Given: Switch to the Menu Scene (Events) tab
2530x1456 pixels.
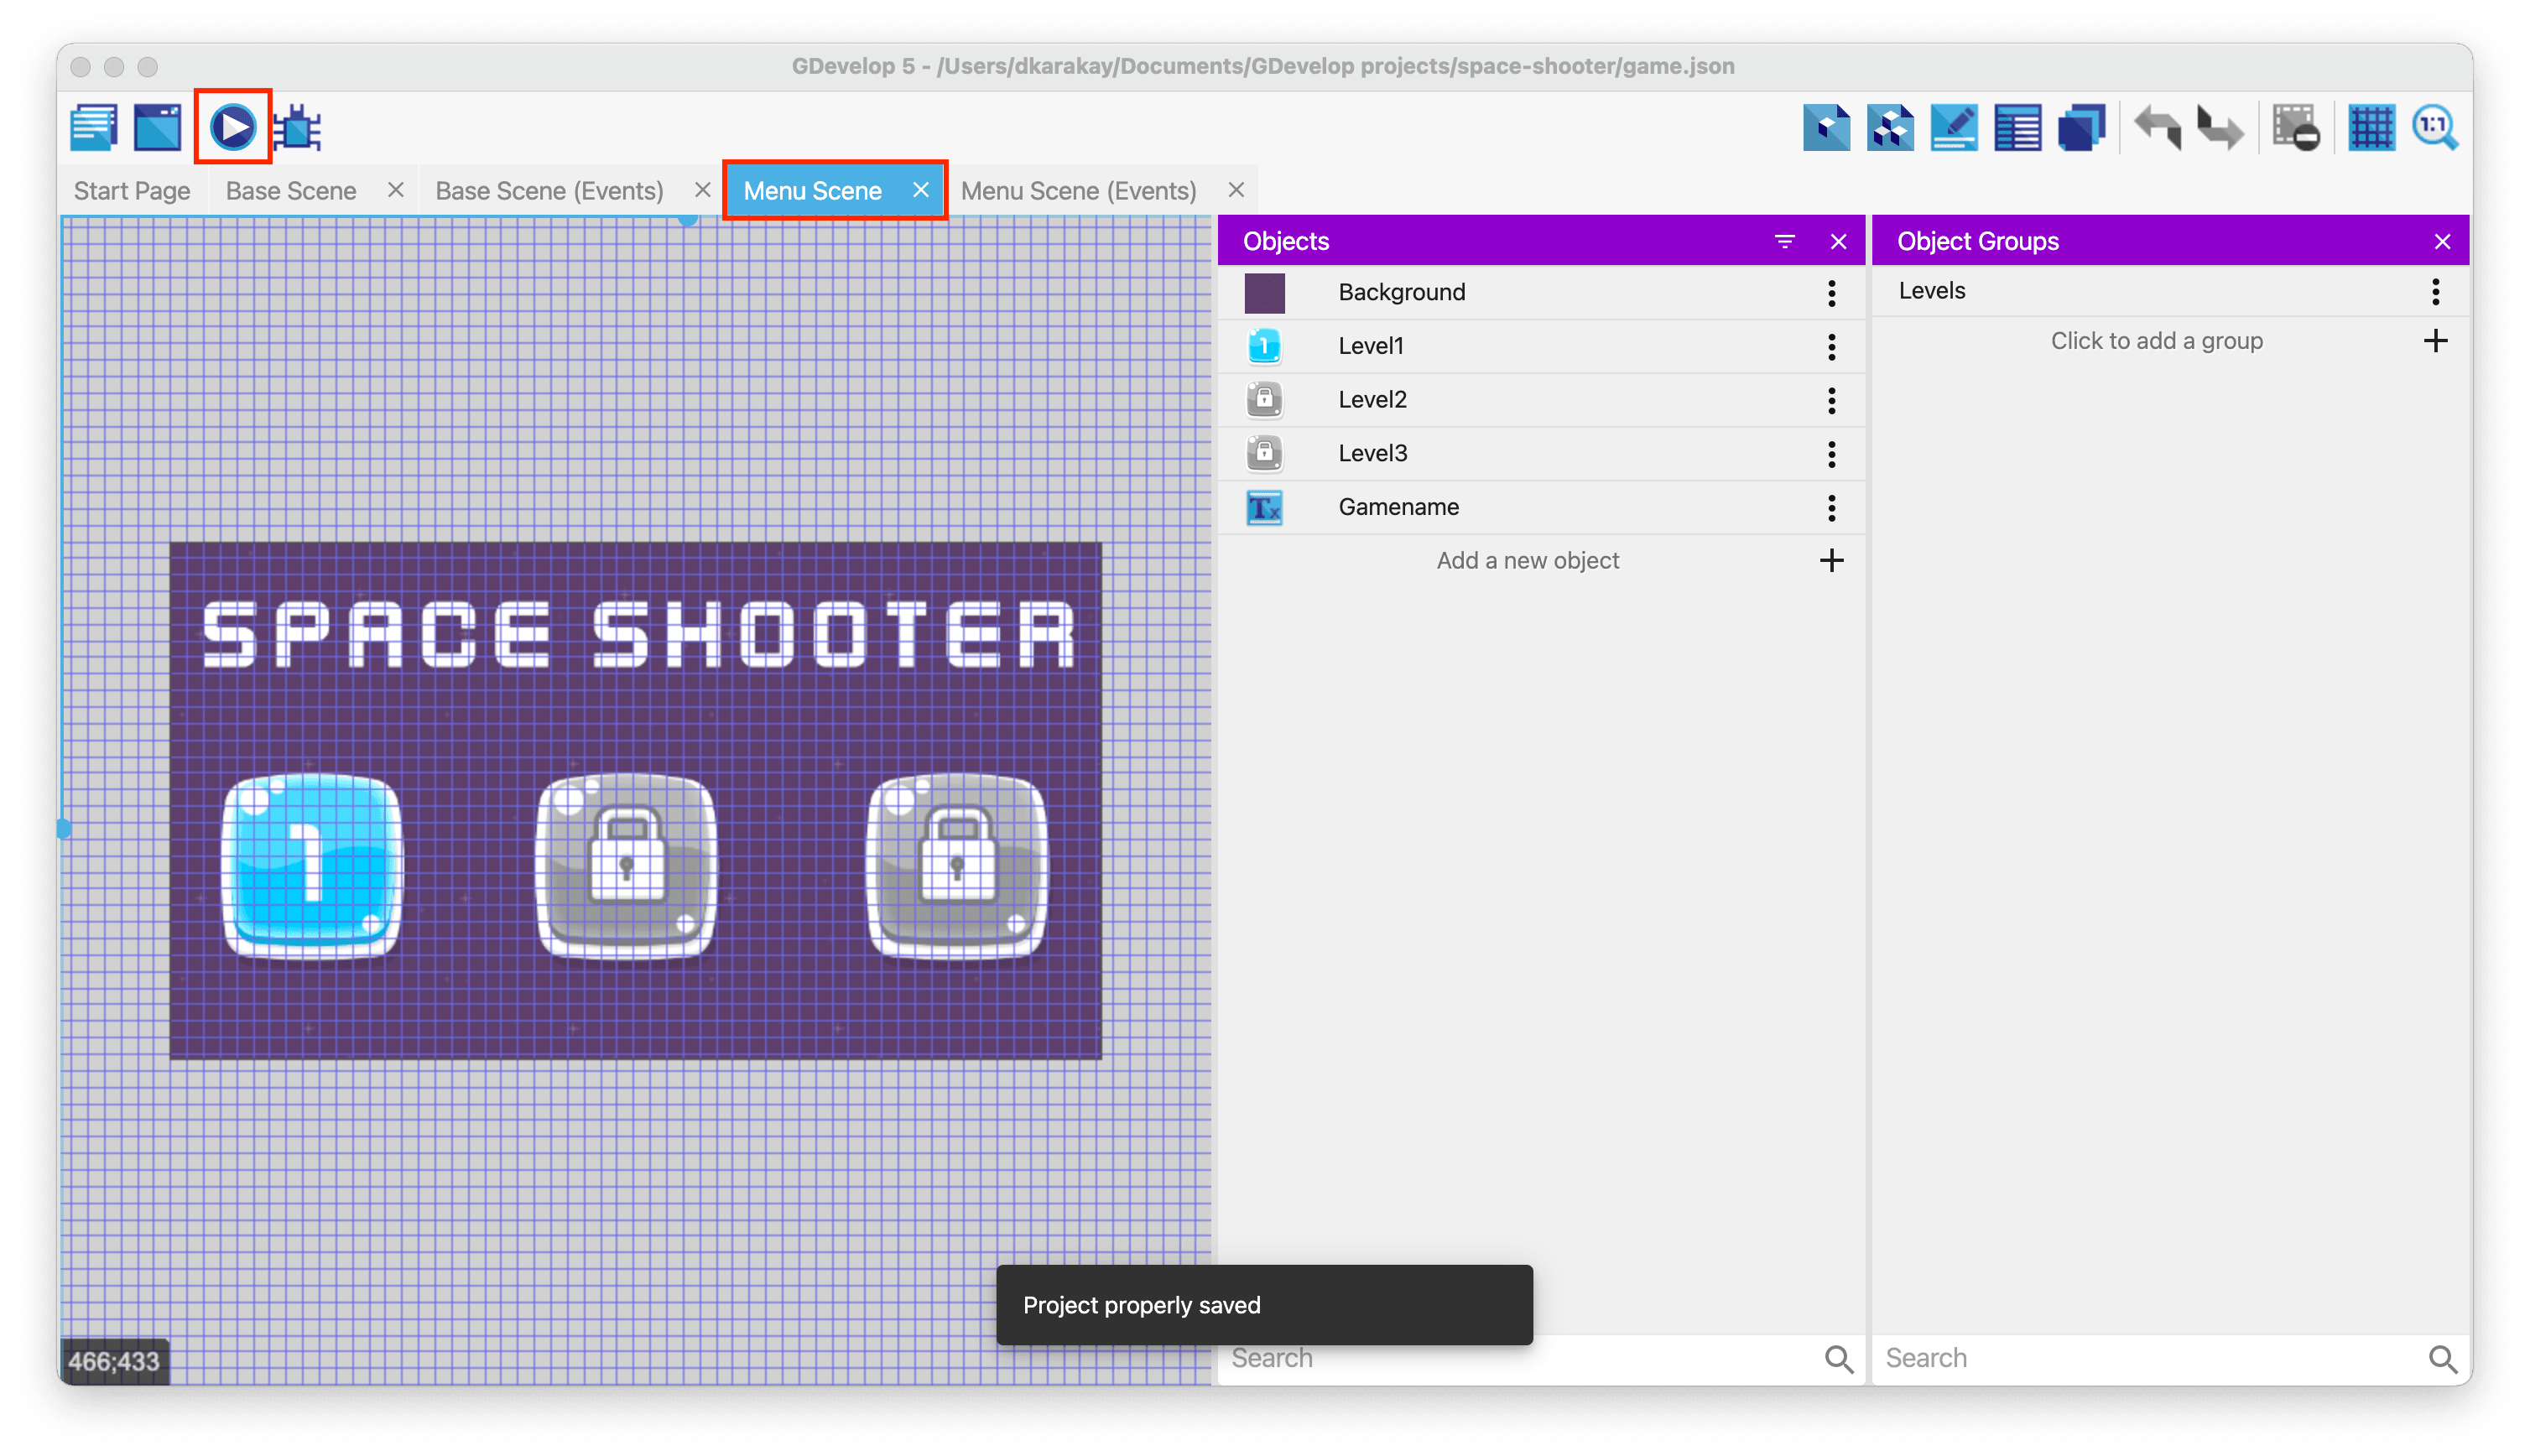Looking at the screenshot, I should tap(1078, 190).
